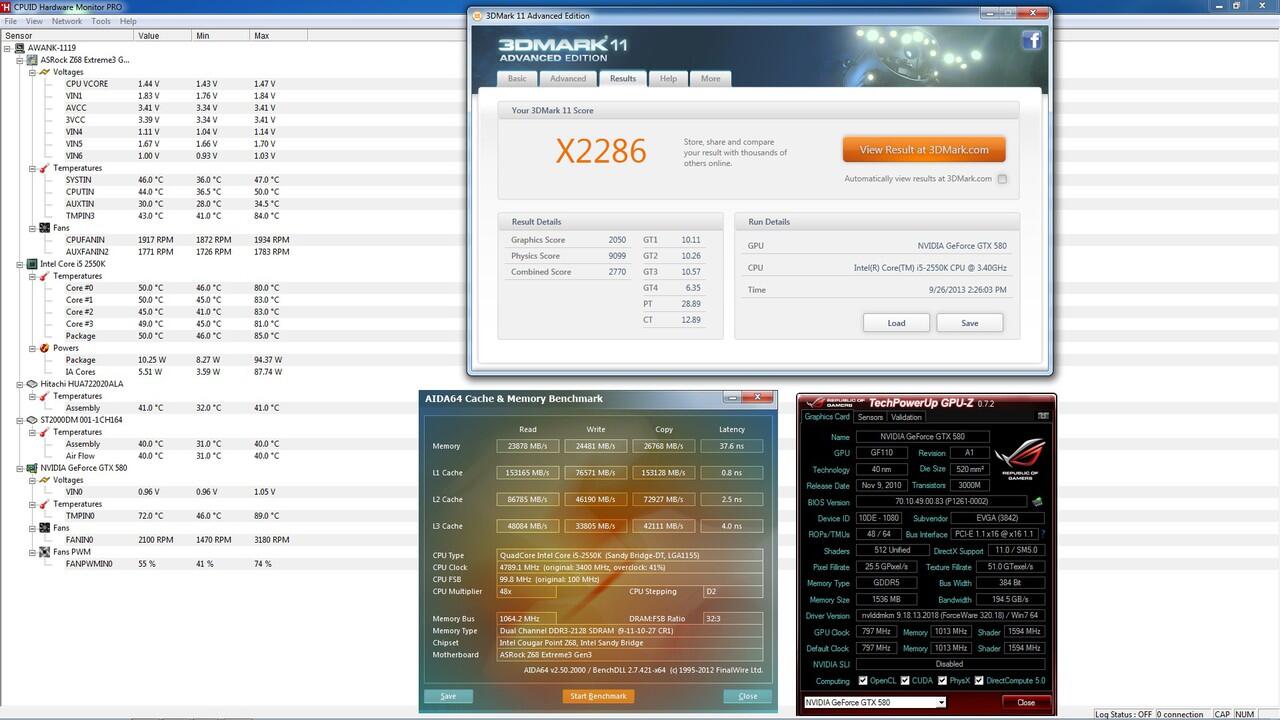Switch to the Sensors tab in GPU-Z
Screen dimensions: 1280x720
tap(871, 417)
